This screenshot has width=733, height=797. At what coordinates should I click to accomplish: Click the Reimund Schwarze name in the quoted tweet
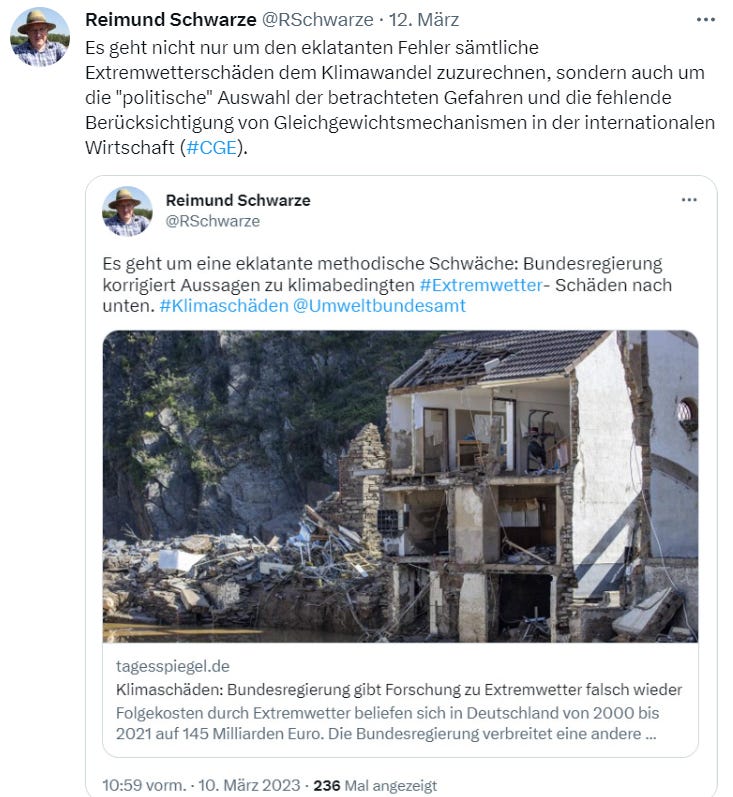[x=238, y=200]
